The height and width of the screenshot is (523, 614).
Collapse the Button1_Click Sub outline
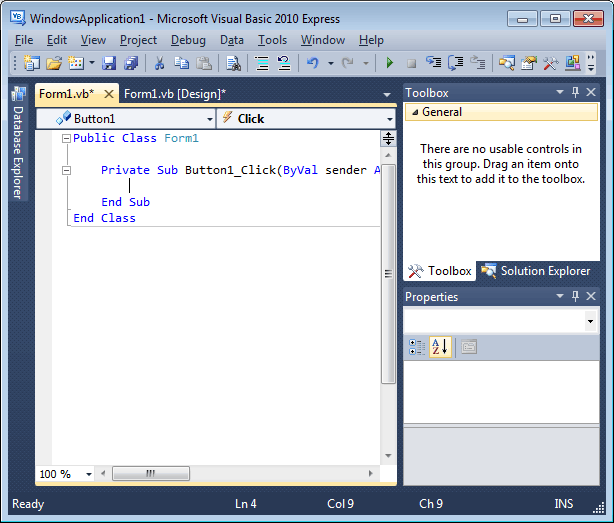(x=66, y=170)
